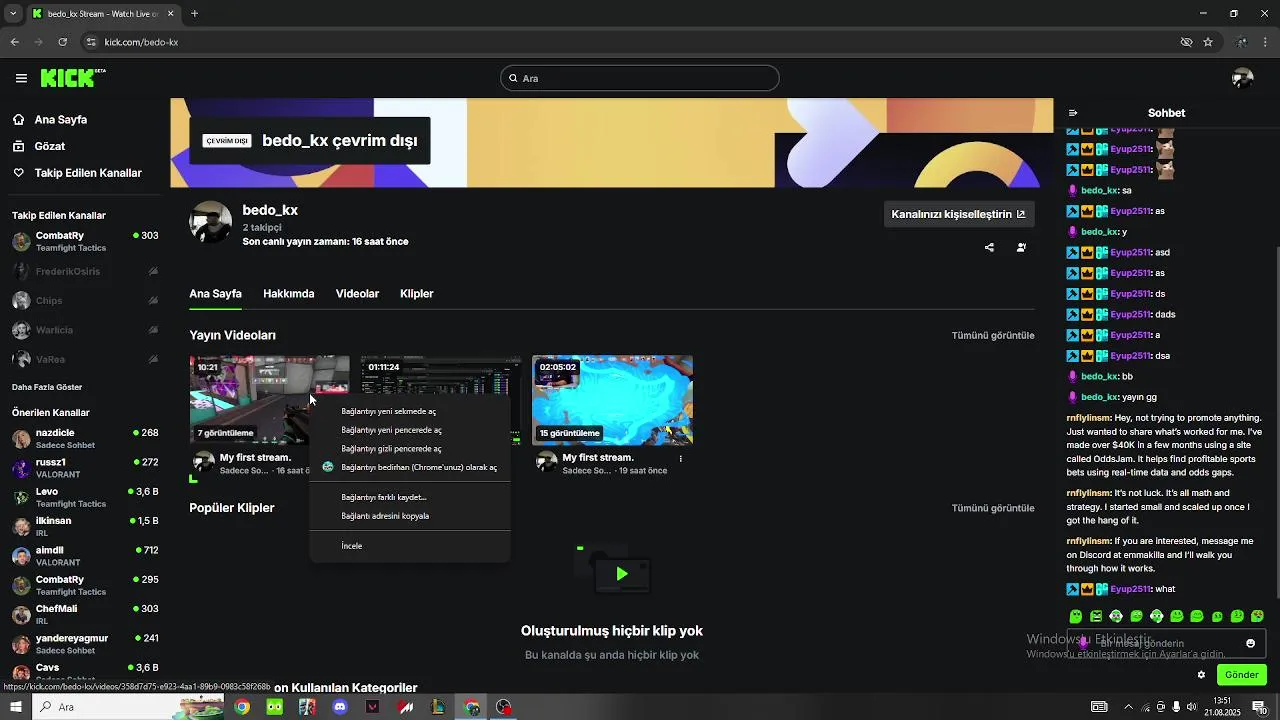Image resolution: width=1280 pixels, height=720 pixels.
Task: Open russz1 Valorant channel
Action: tap(85, 468)
